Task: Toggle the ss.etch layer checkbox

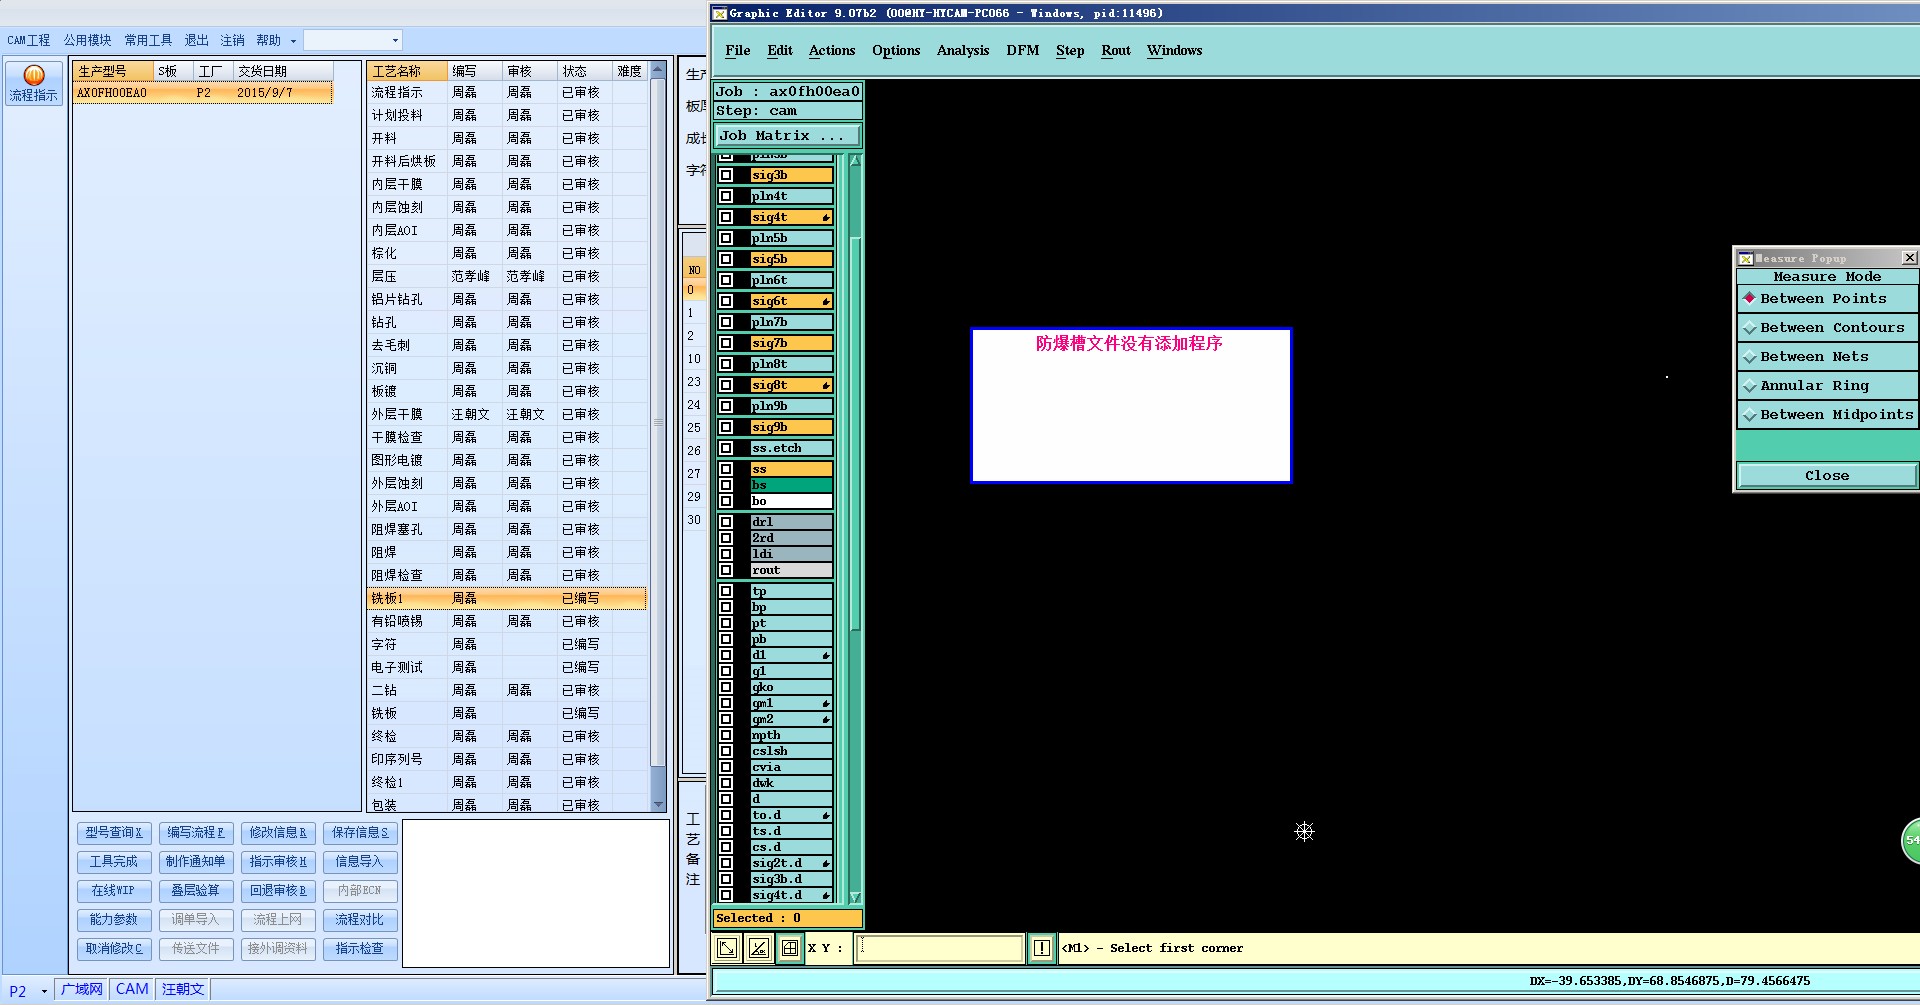Action: click(726, 448)
